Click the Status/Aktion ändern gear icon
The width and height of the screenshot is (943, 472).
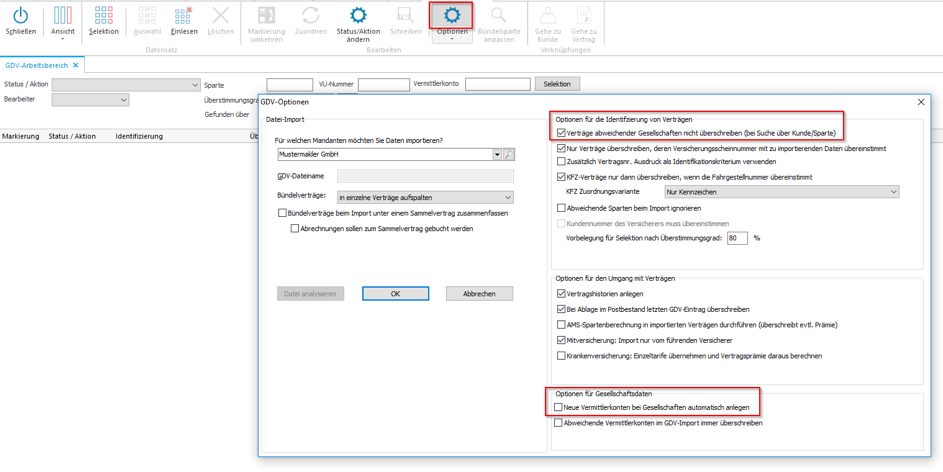[358, 15]
